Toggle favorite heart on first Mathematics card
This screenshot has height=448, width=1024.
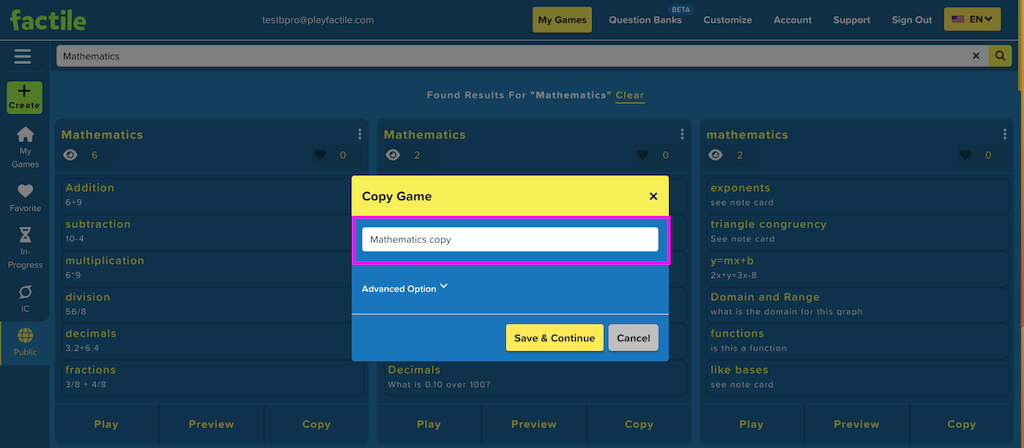pyautogui.click(x=320, y=155)
